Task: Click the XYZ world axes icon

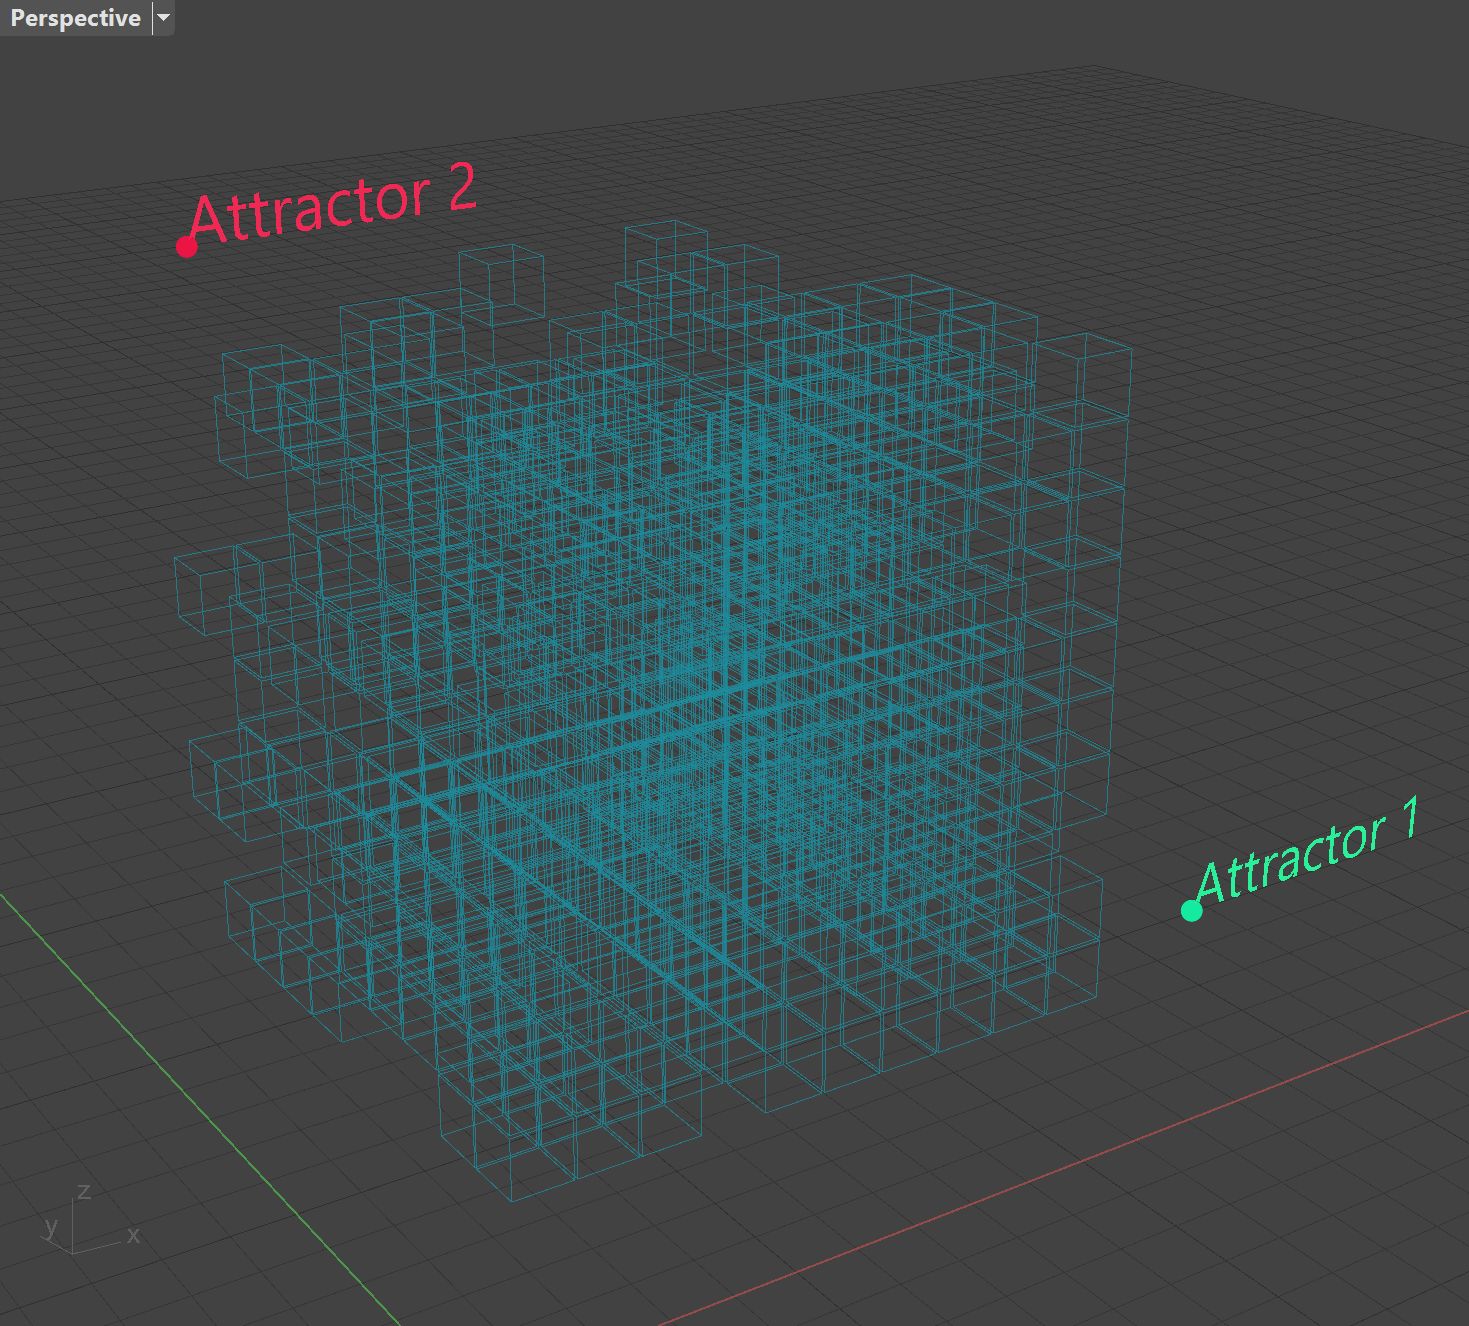Action: [90, 1220]
